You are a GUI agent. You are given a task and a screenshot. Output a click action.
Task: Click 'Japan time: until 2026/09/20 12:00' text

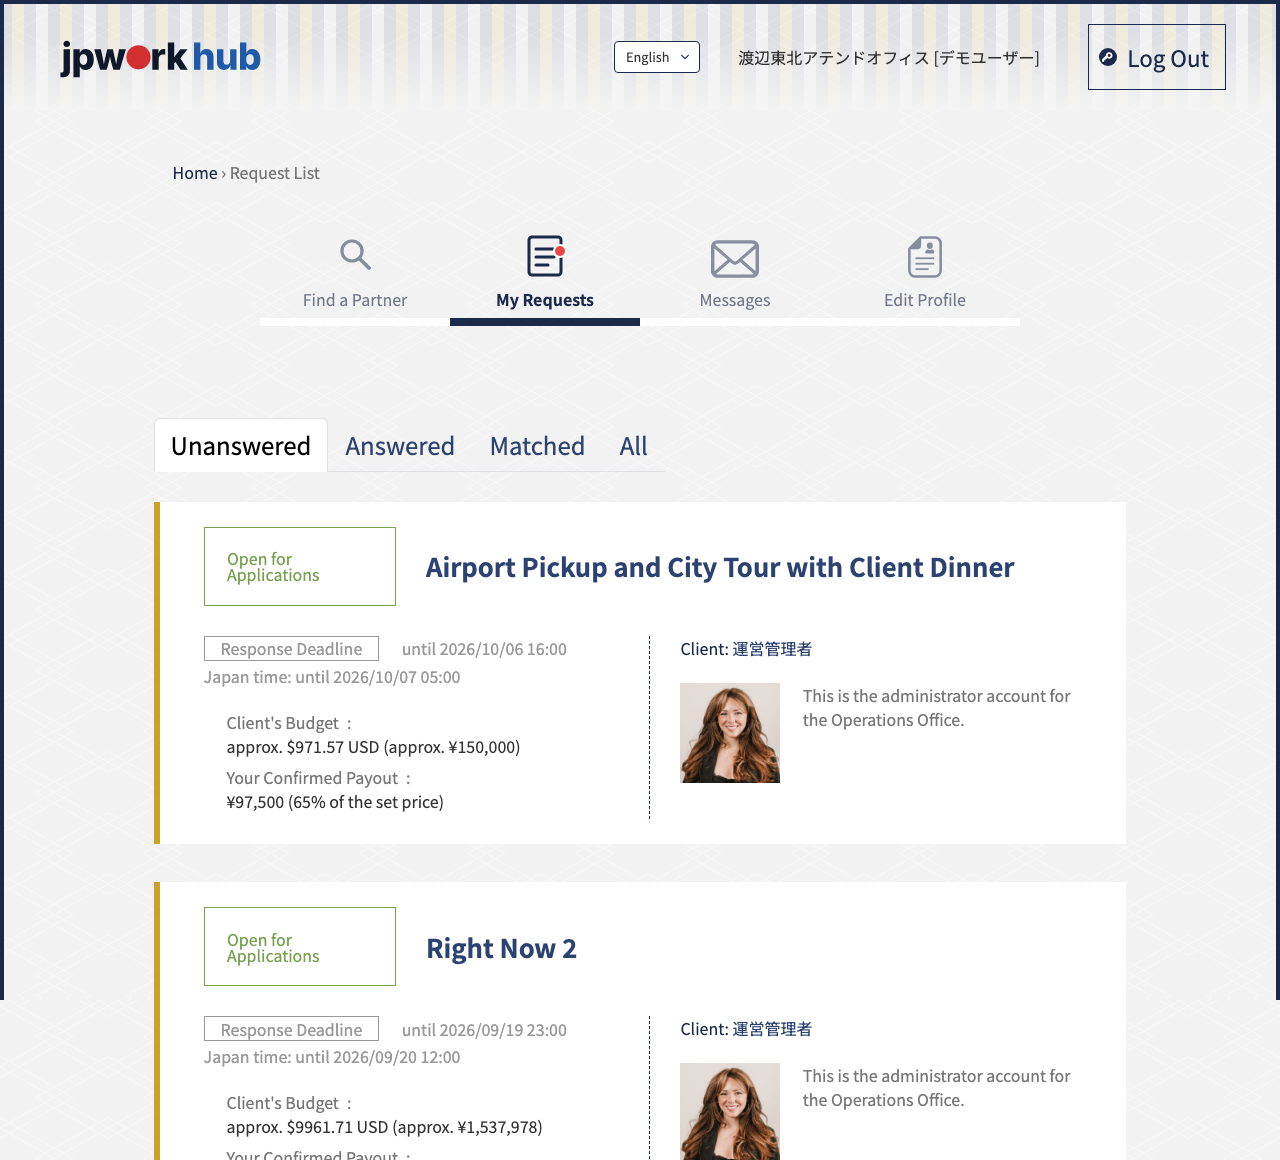coord(332,1057)
